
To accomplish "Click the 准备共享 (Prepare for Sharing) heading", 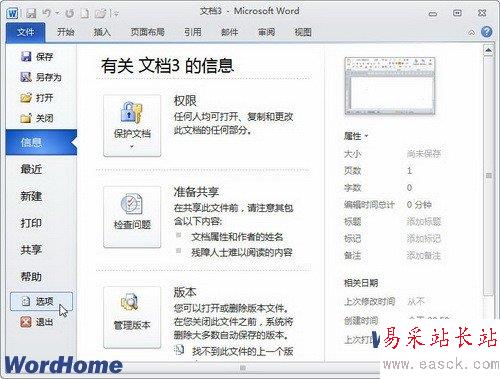I will coord(196,192).
